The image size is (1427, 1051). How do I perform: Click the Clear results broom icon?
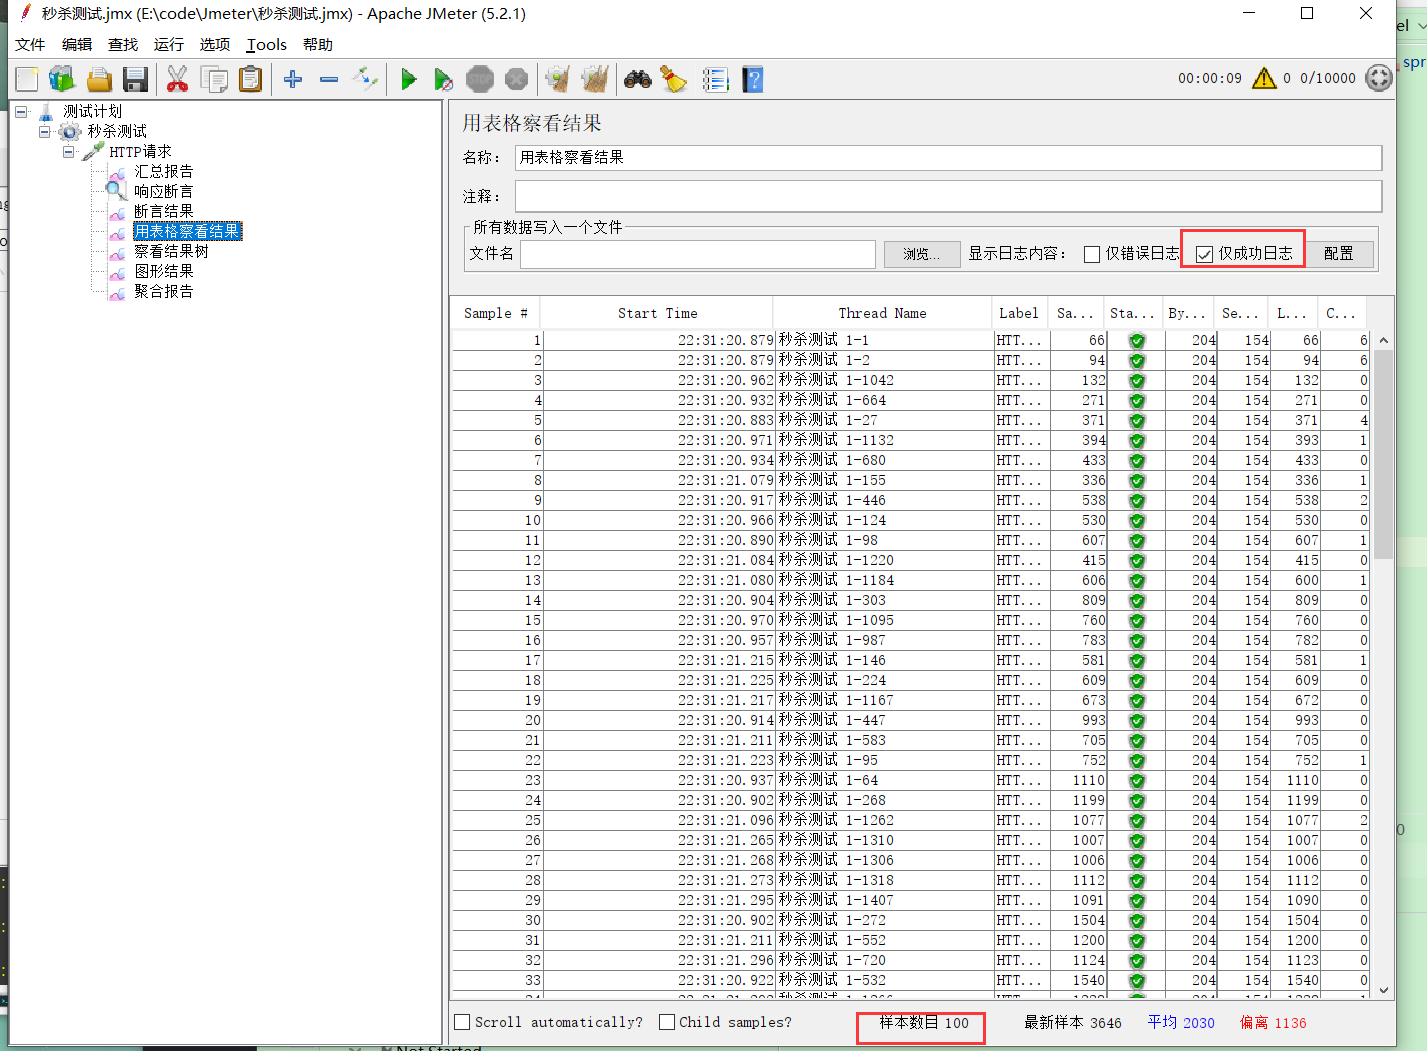coord(558,79)
